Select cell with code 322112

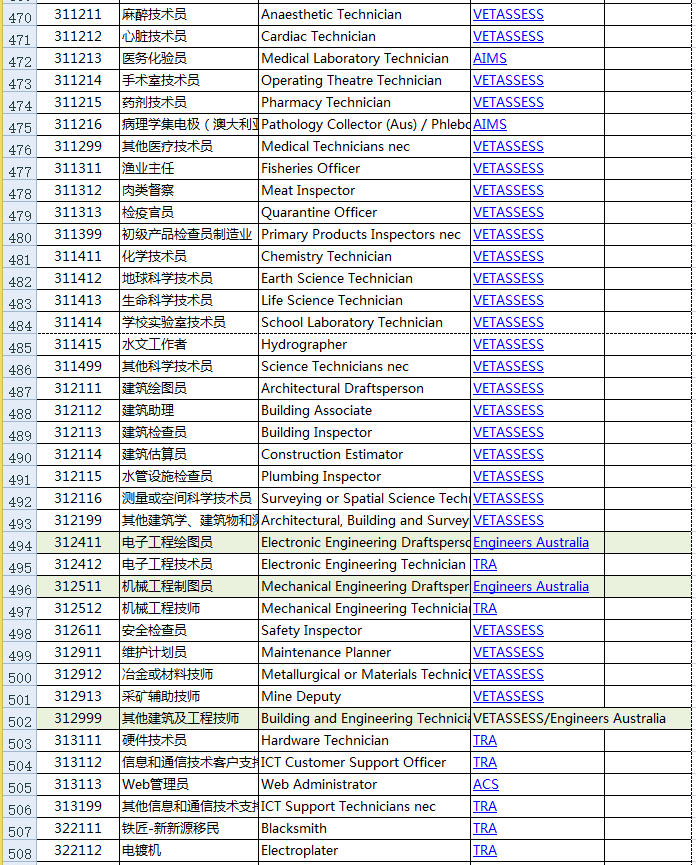tap(78, 851)
